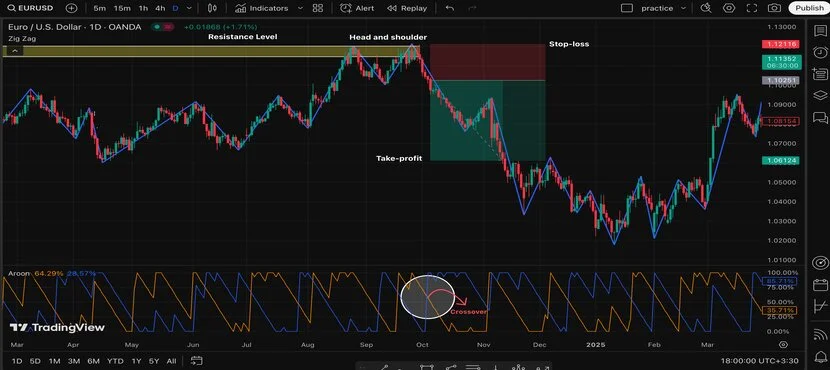Image resolution: width=830 pixels, height=370 pixels.
Task: Click the Publish button
Action: click(809, 8)
